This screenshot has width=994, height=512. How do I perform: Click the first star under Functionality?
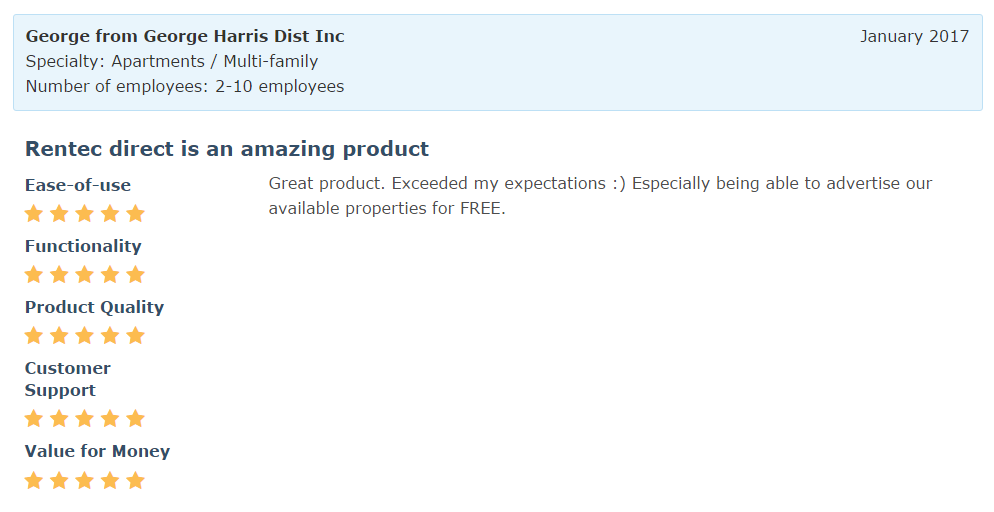point(34,274)
